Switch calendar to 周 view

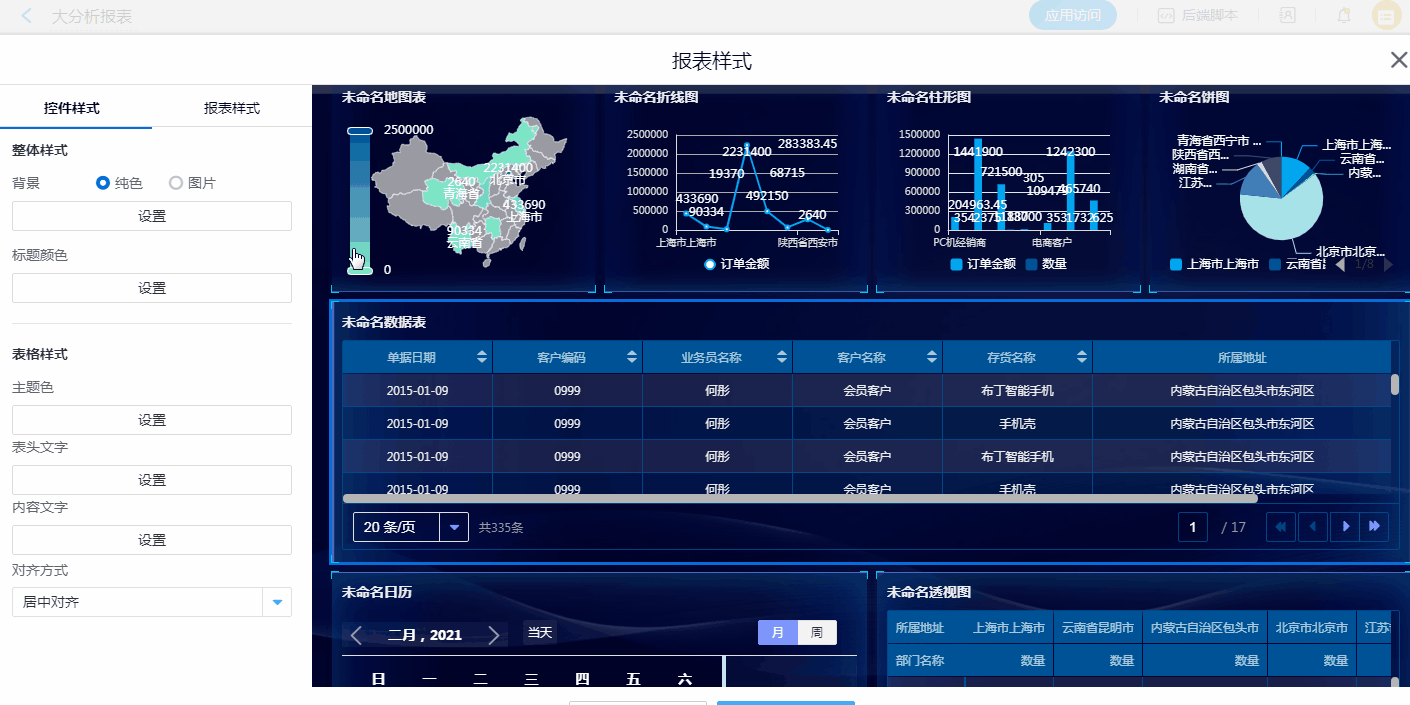pos(817,633)
